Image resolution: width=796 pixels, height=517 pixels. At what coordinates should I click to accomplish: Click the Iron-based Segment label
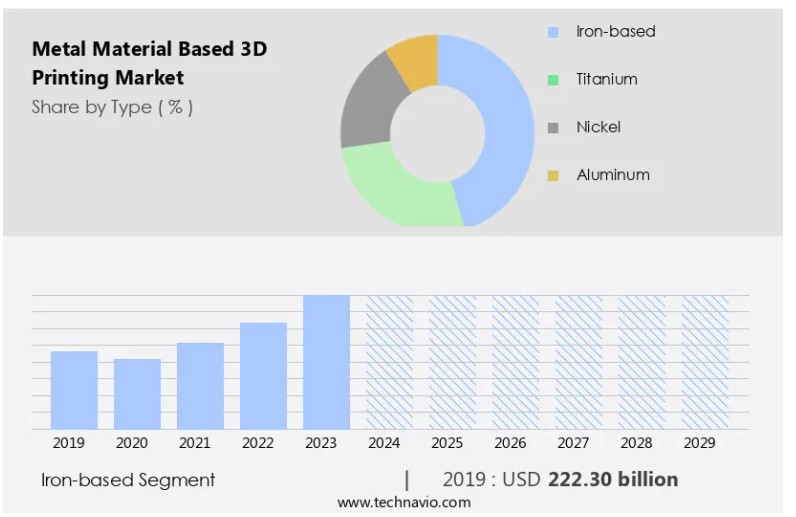pos(128,480)
